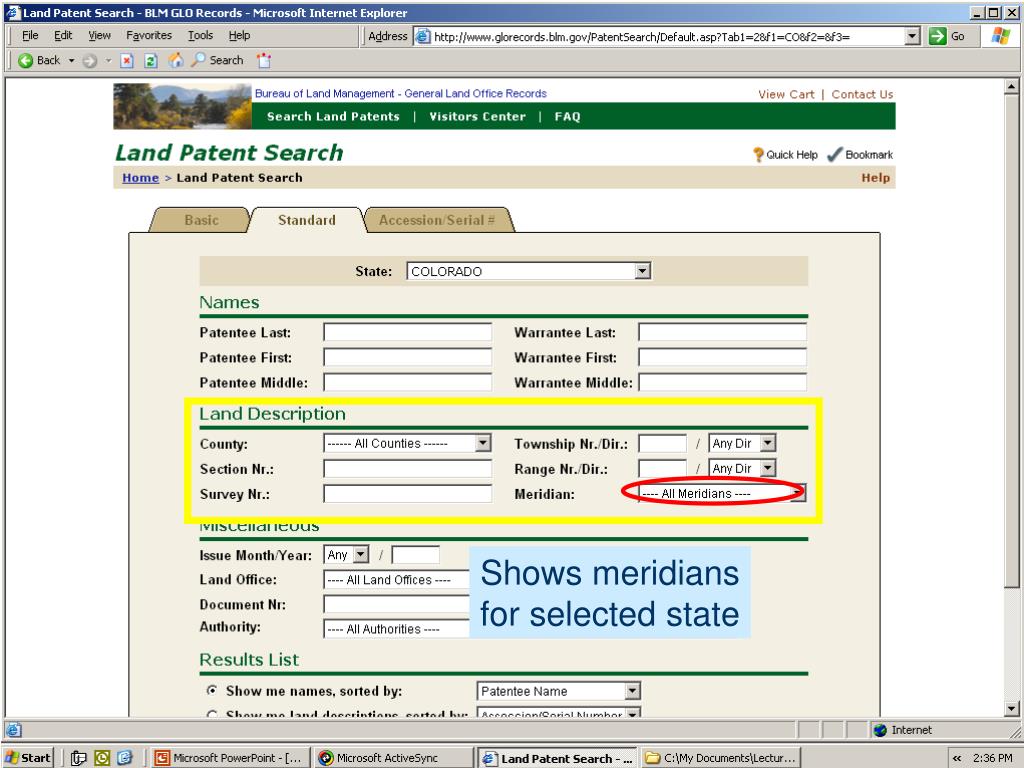Click the Help link on breadcrumb bar
This screenshot has width=1024, height=768.
click(x=875, y=178)
